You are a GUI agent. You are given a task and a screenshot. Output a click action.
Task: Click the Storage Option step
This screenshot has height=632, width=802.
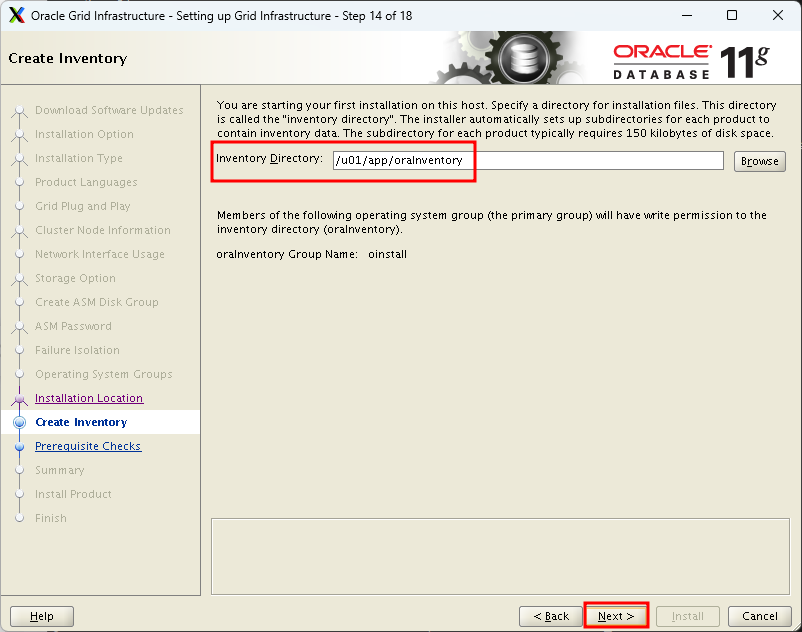(x=75, y=278)
